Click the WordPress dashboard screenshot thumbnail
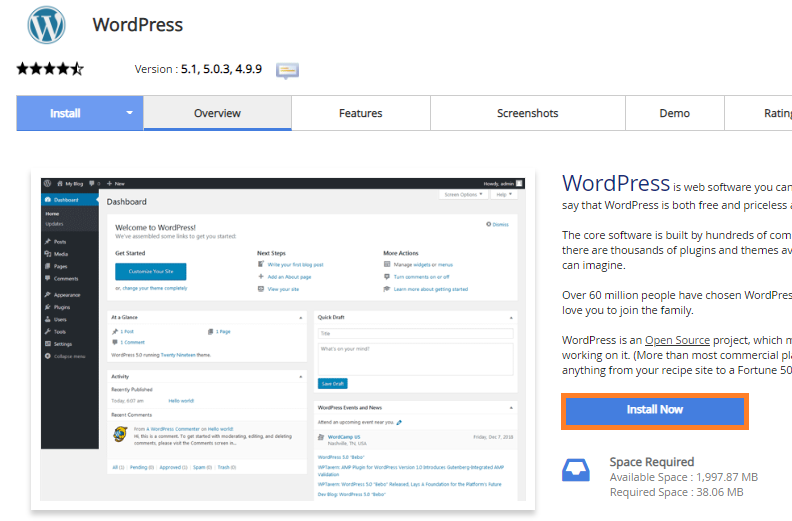Viewport: 792px width, 521px height. (x=283, y=339)
